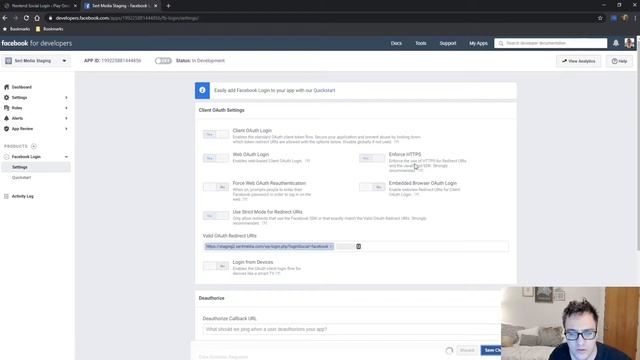This screenshot has height=360, width=640.
Task: Toggle Embedded Browser OAuth Login switch
Action: coord(372,187)
